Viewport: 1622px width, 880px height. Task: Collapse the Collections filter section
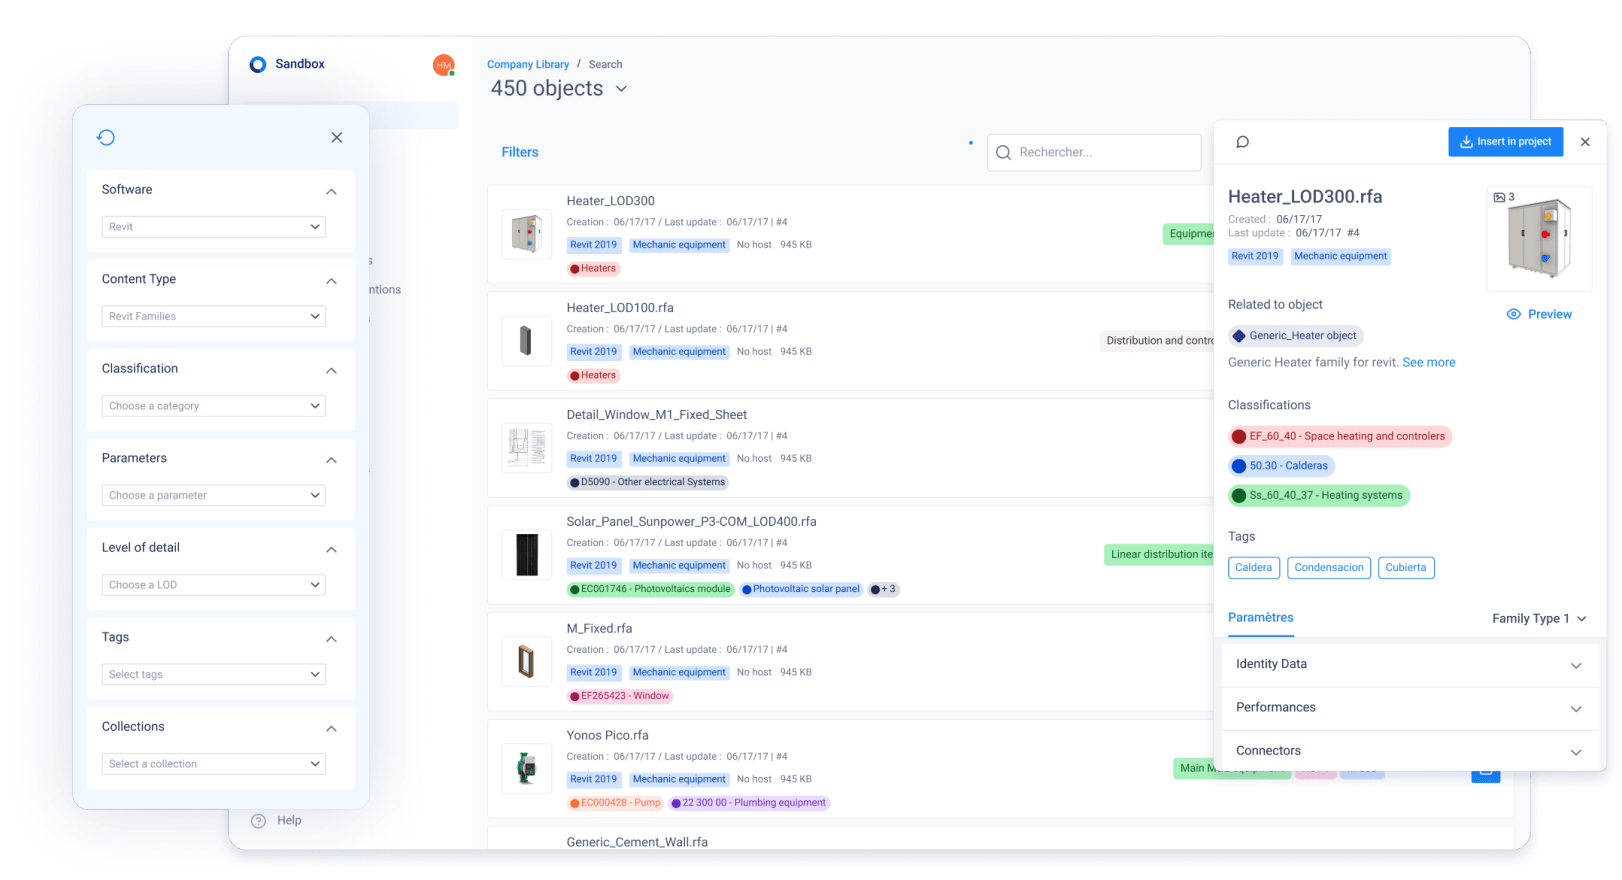tap(331, 728)
